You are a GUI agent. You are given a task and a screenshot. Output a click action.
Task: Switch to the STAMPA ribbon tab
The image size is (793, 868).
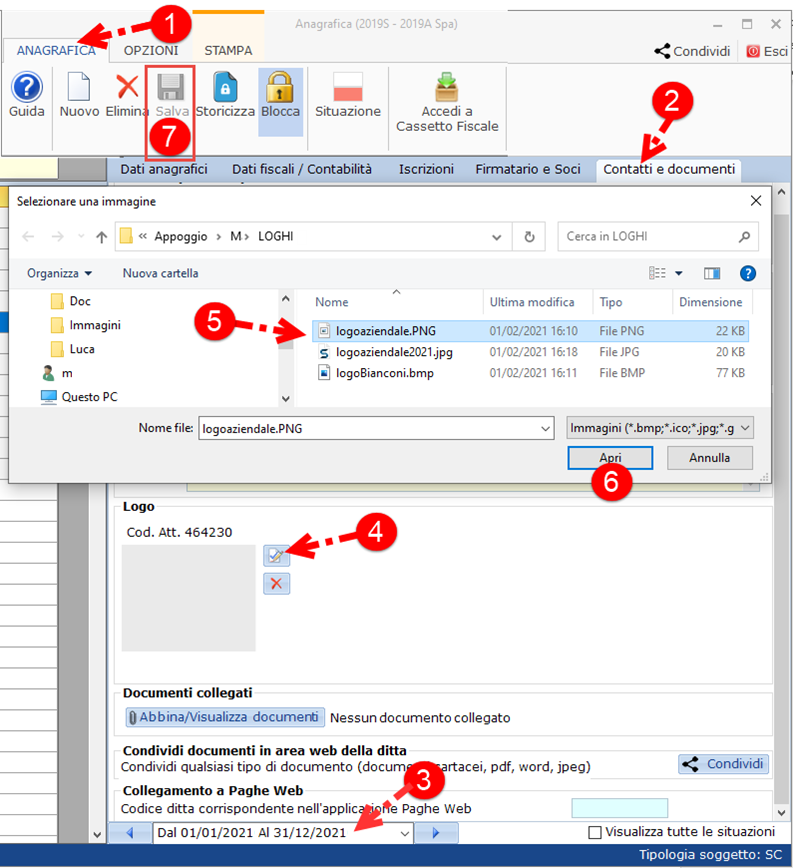tap(228, 50)
